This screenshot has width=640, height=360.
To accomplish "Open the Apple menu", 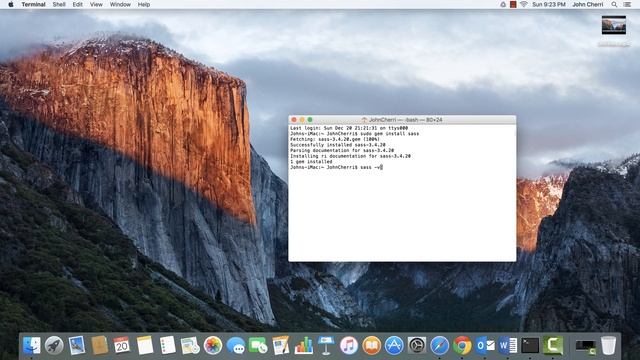I will pos(11,4).
